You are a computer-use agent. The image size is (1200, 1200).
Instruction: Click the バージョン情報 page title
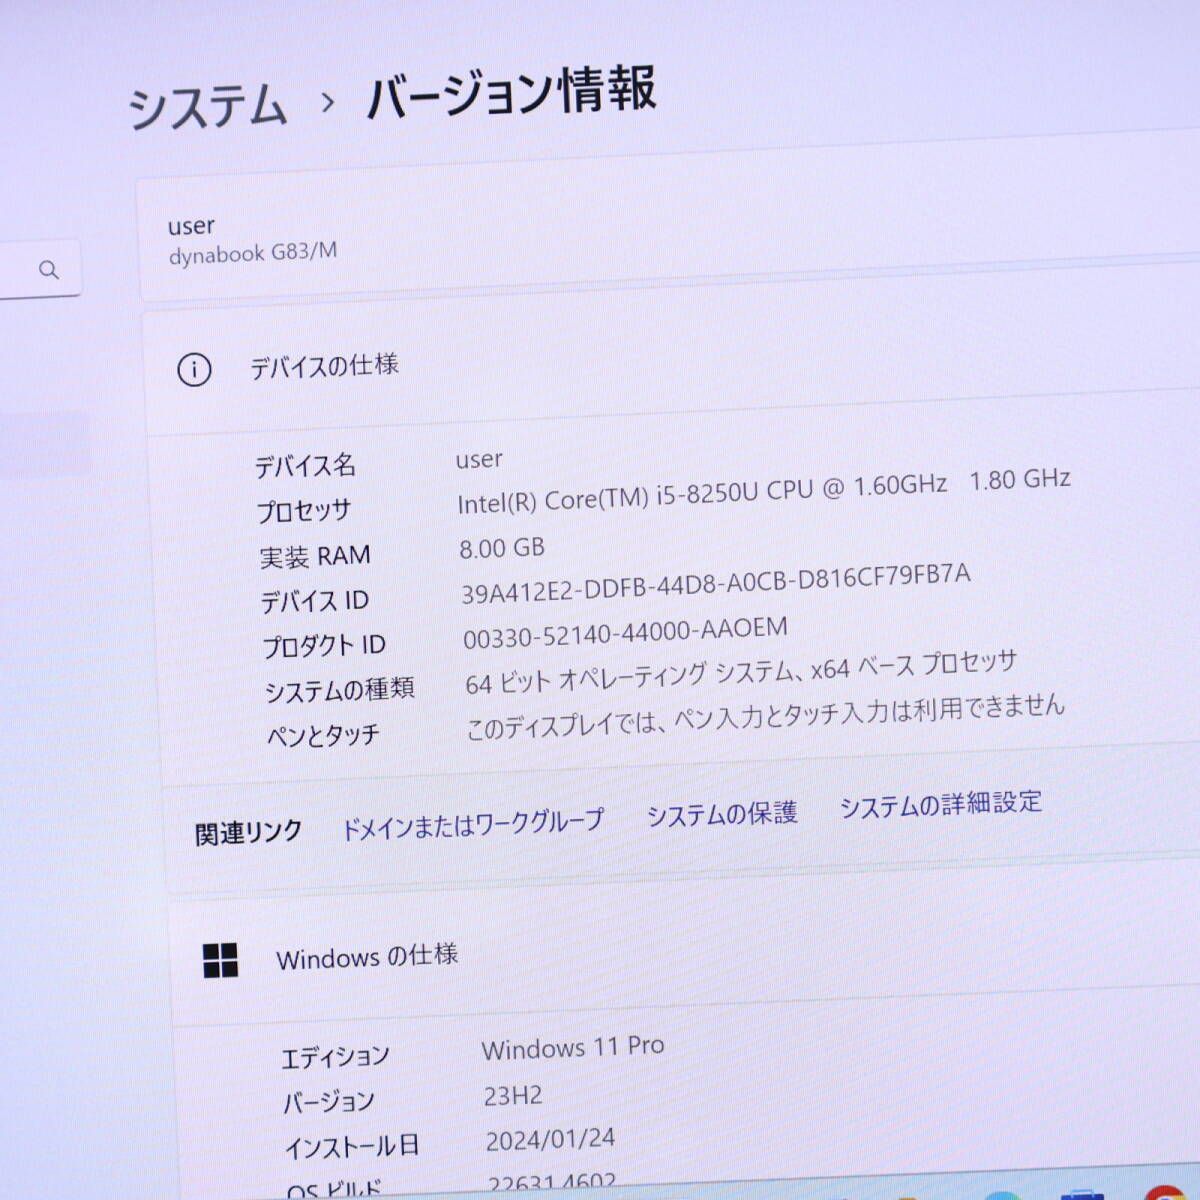511,93
